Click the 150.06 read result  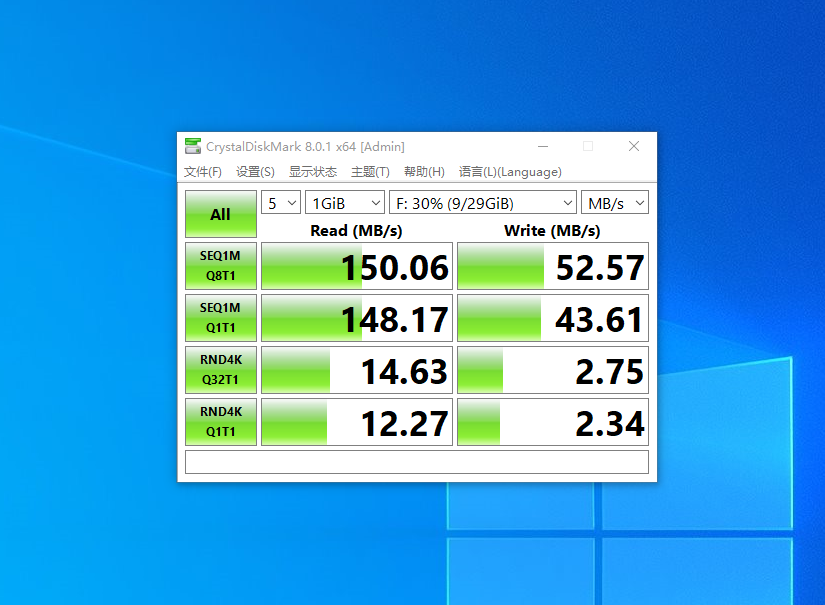pos(357,266)
